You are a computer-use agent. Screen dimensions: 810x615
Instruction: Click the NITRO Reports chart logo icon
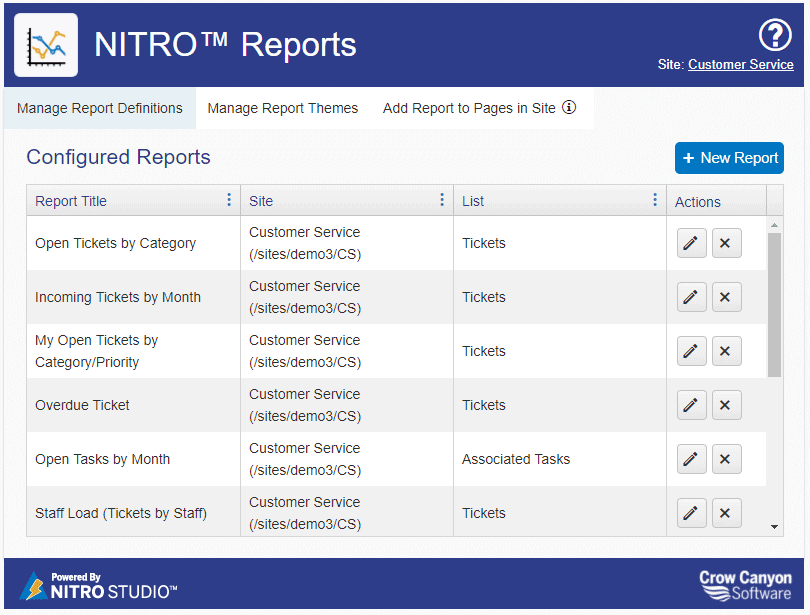tap(46, 45)
